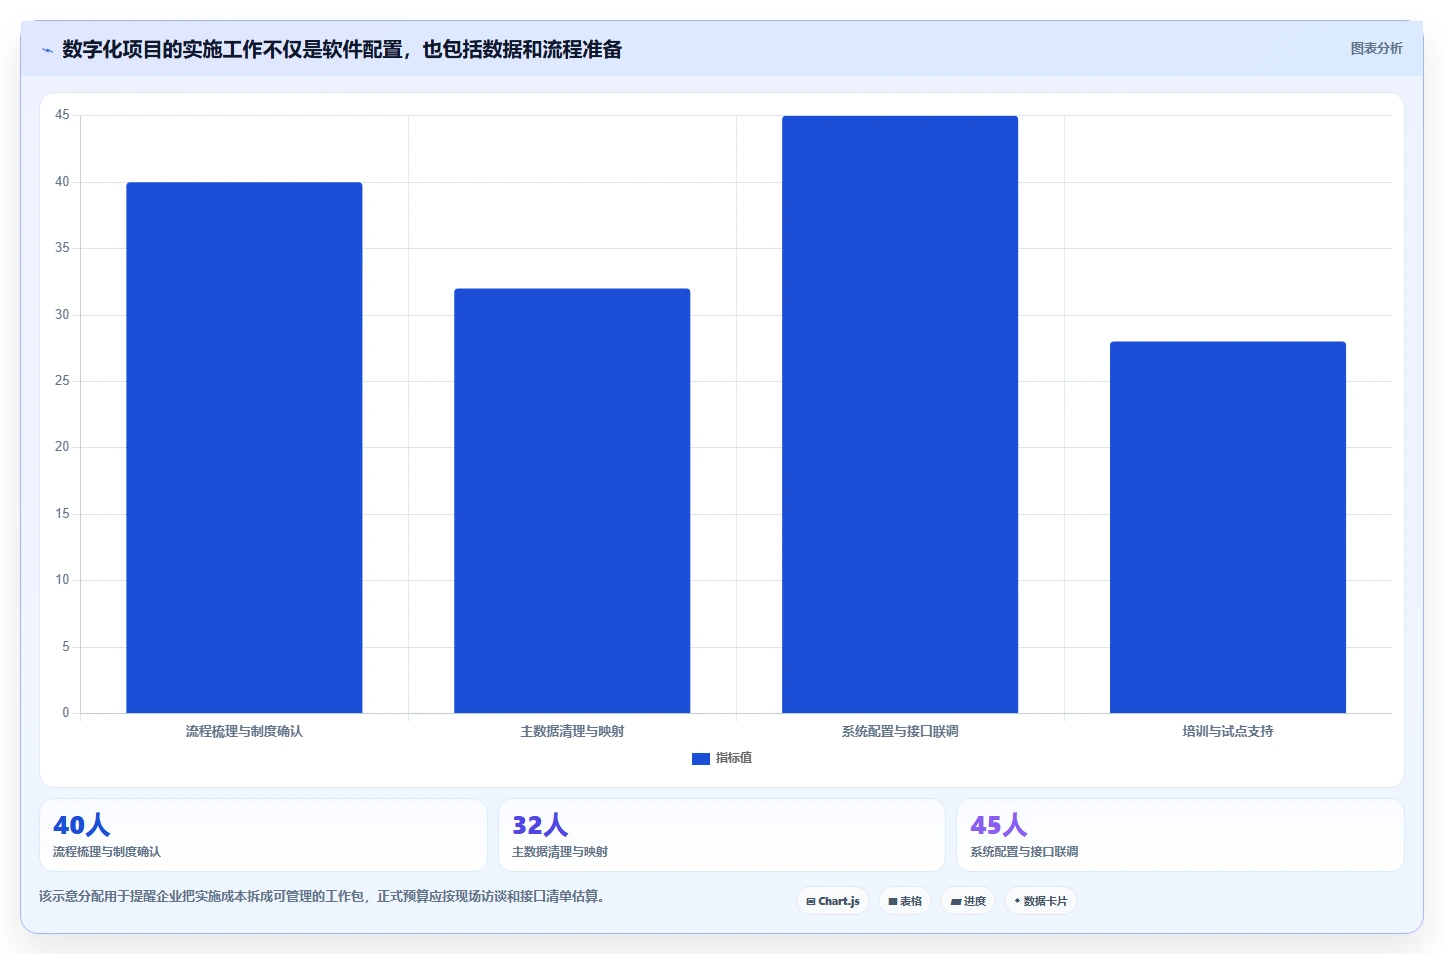Click the 系统配置与接口联调 card caption

pos(1024,852)
